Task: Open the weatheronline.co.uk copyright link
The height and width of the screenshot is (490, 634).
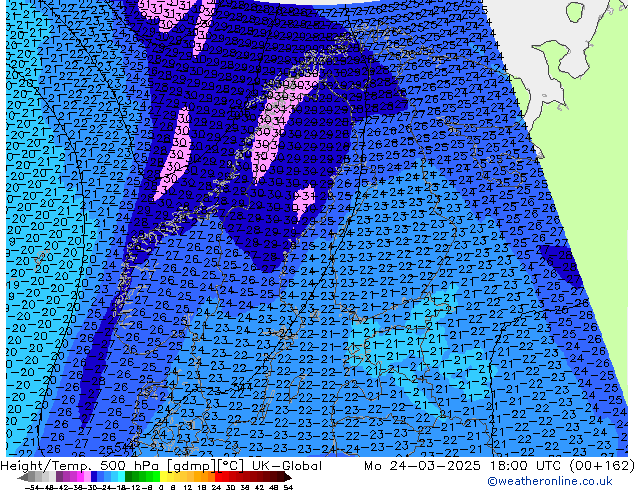Action: click(x=550, y=481)
